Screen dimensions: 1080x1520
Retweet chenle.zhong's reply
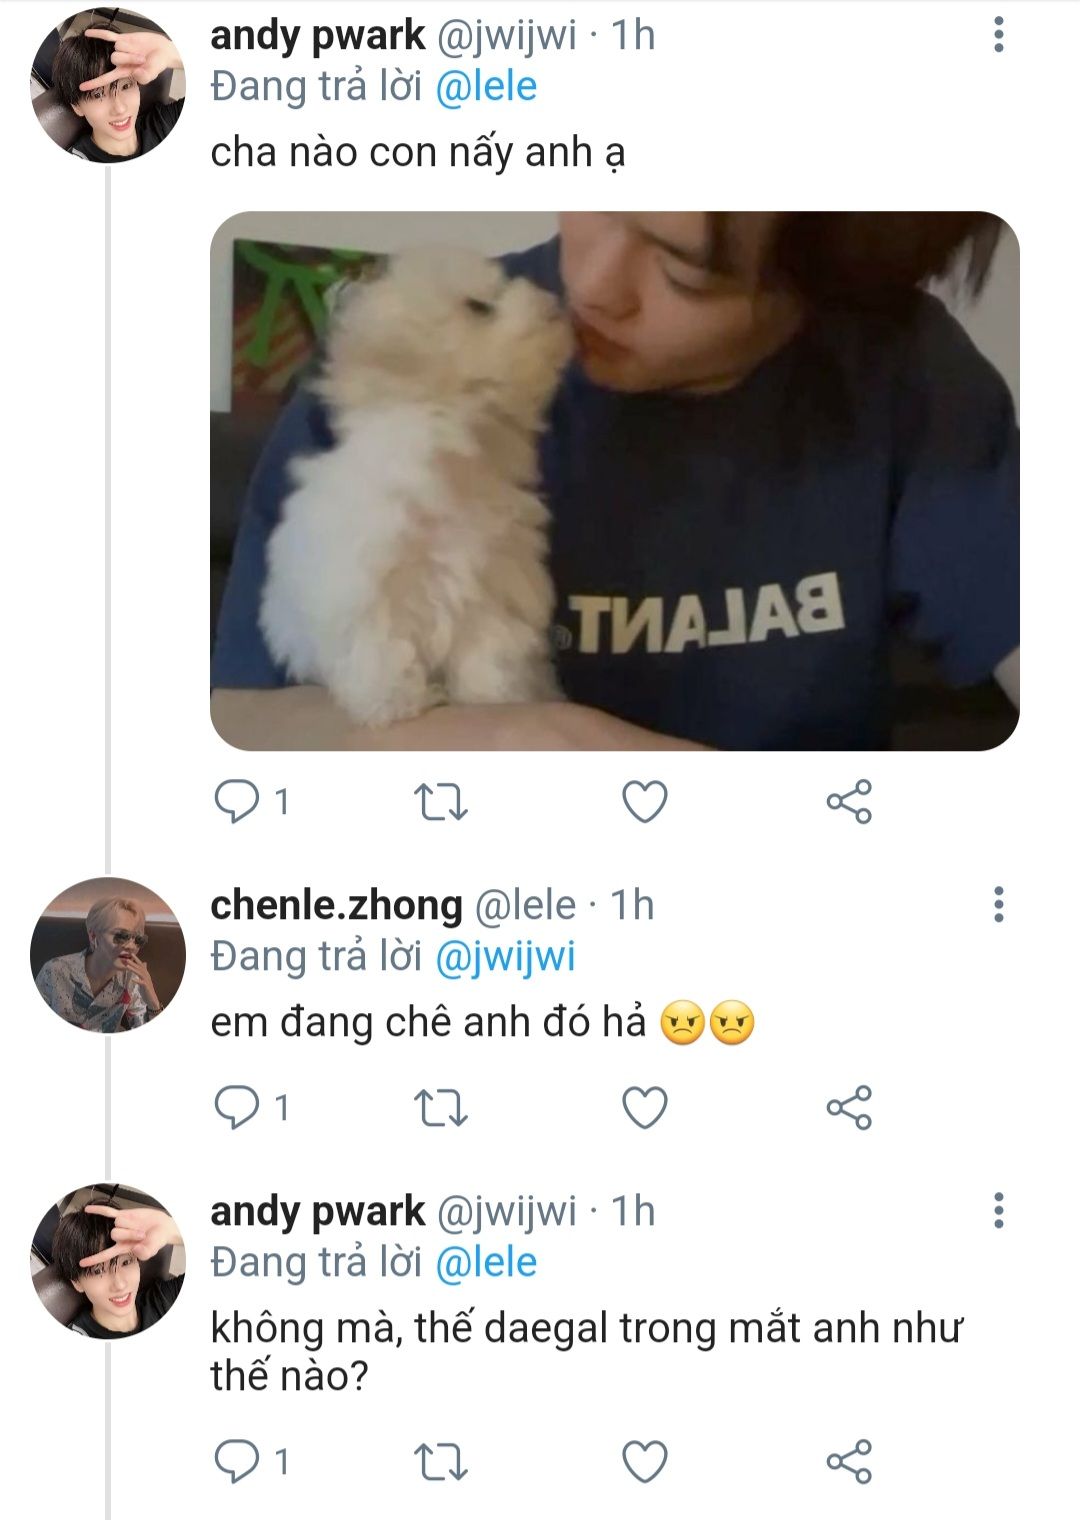tap(441, 1108)
